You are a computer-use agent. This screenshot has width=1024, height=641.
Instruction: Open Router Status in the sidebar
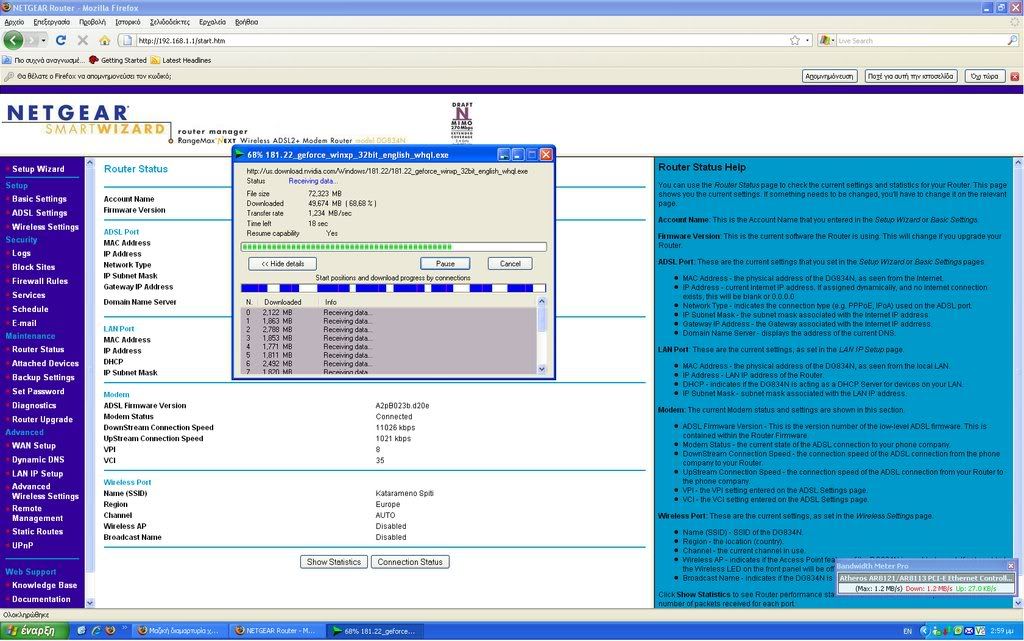pos(38,349)
